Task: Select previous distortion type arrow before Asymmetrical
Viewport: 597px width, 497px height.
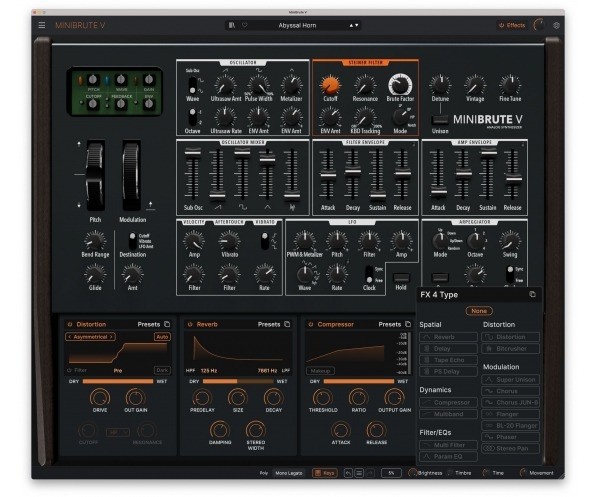Action: point(70,337)
